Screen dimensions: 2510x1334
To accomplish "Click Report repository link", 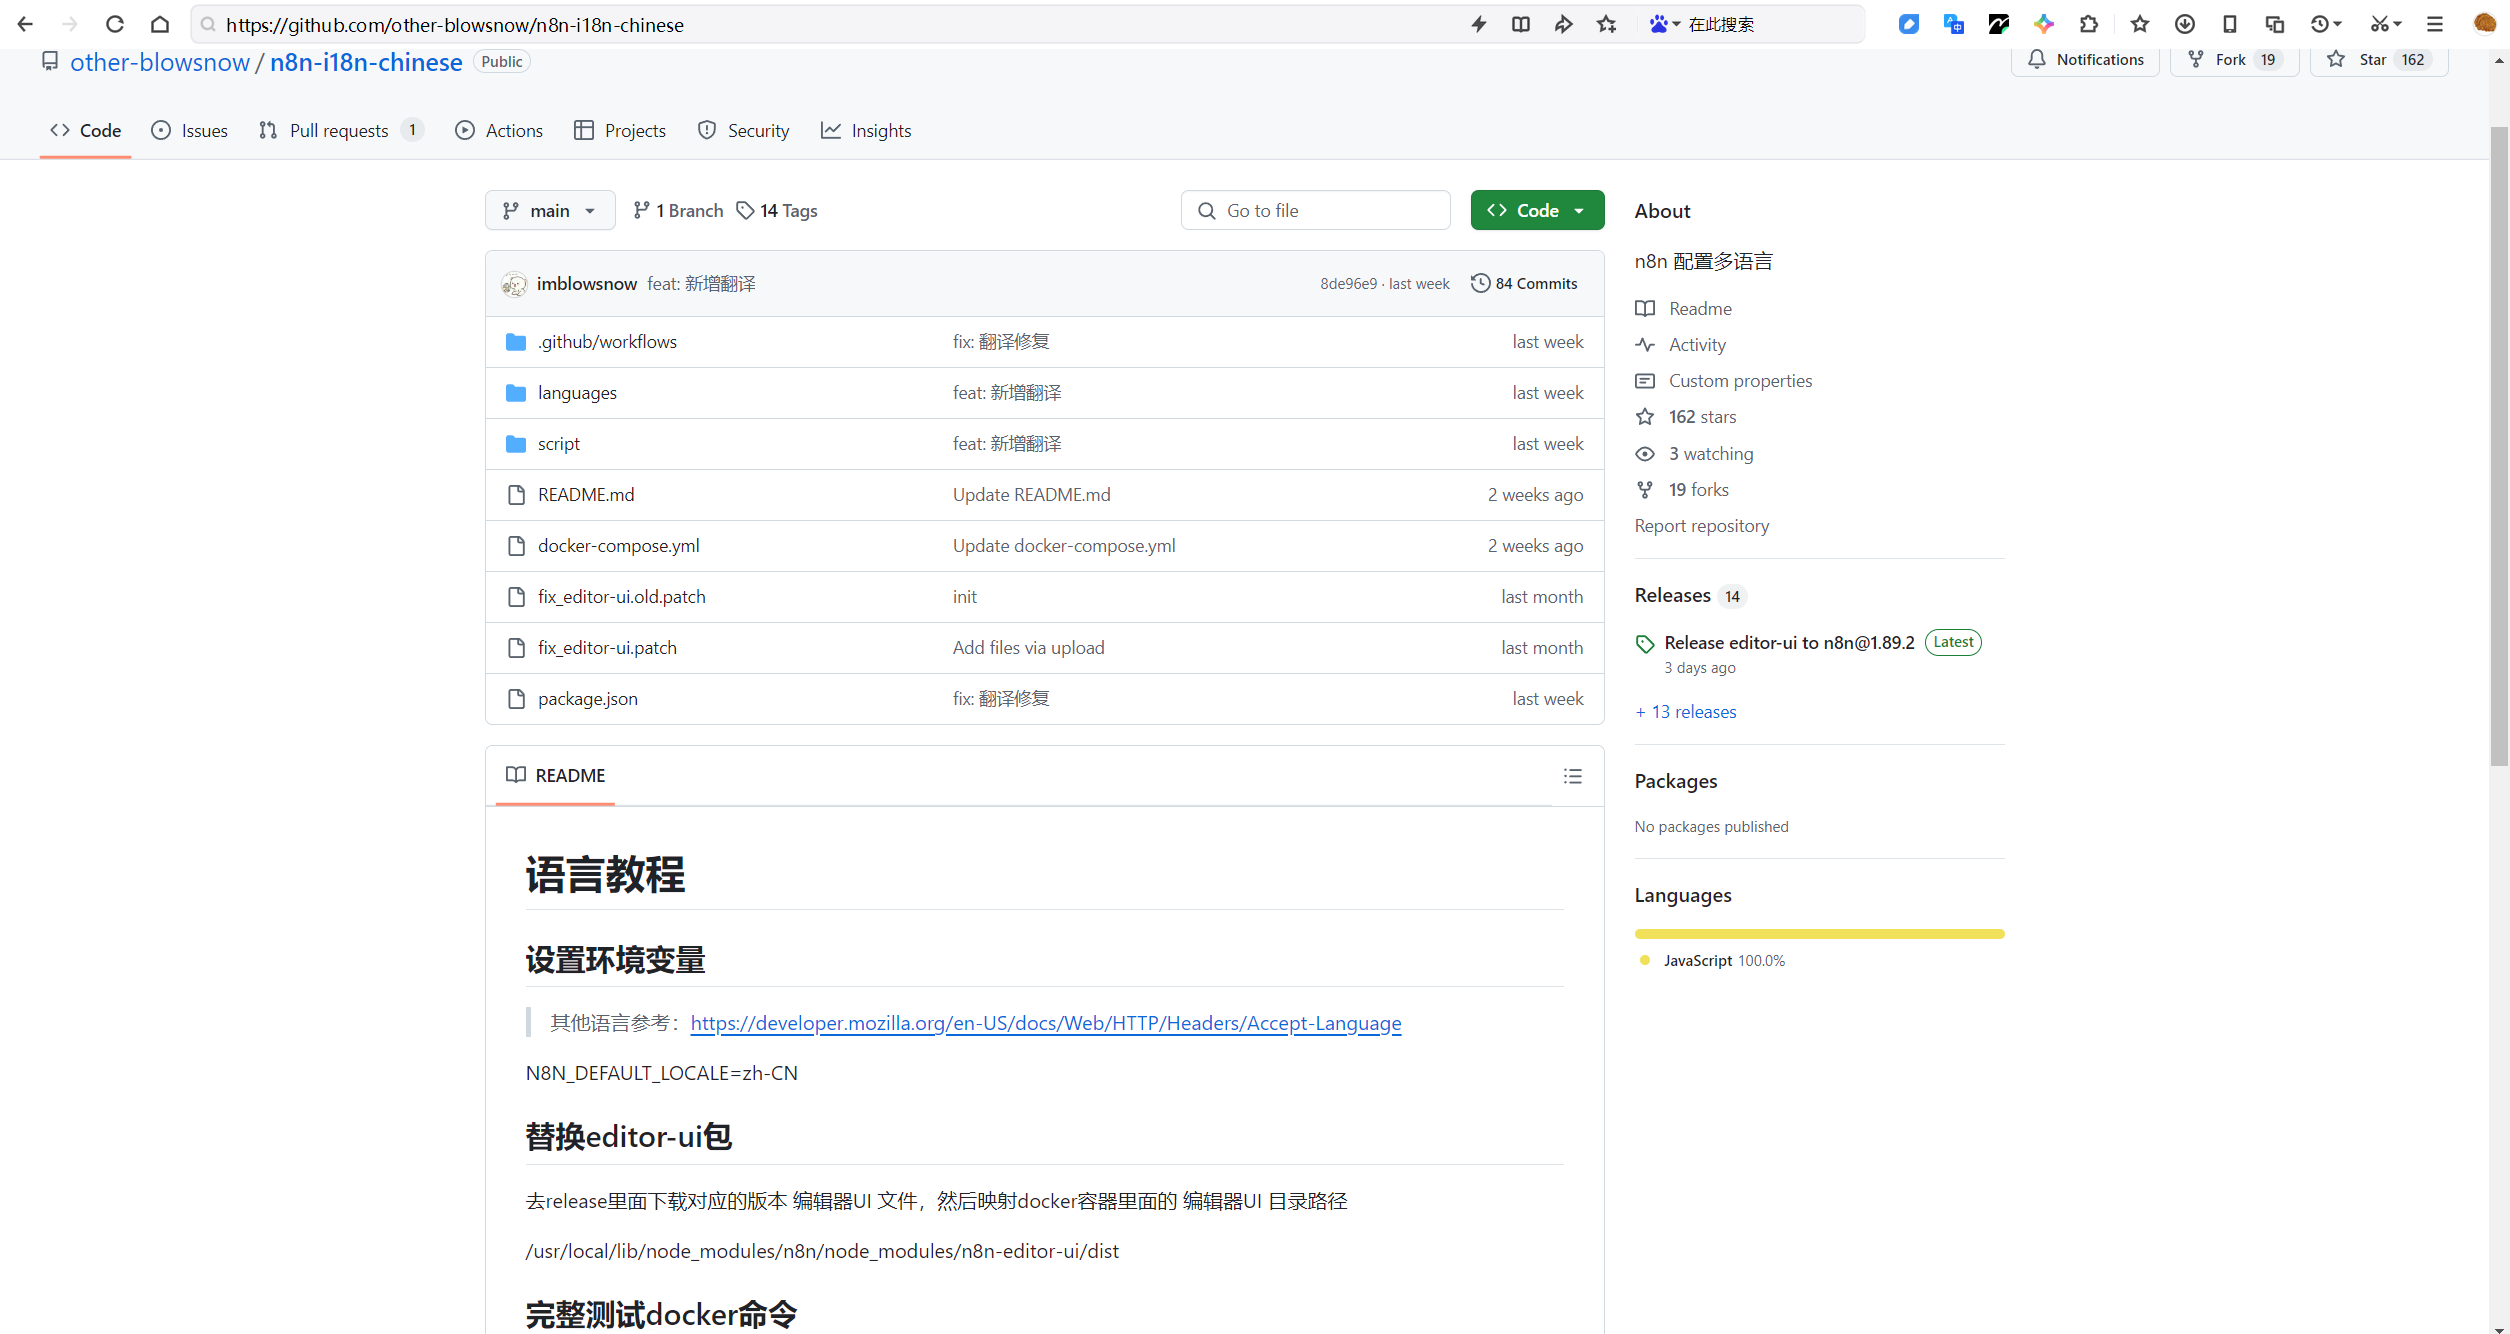I will coord(1701,526).
